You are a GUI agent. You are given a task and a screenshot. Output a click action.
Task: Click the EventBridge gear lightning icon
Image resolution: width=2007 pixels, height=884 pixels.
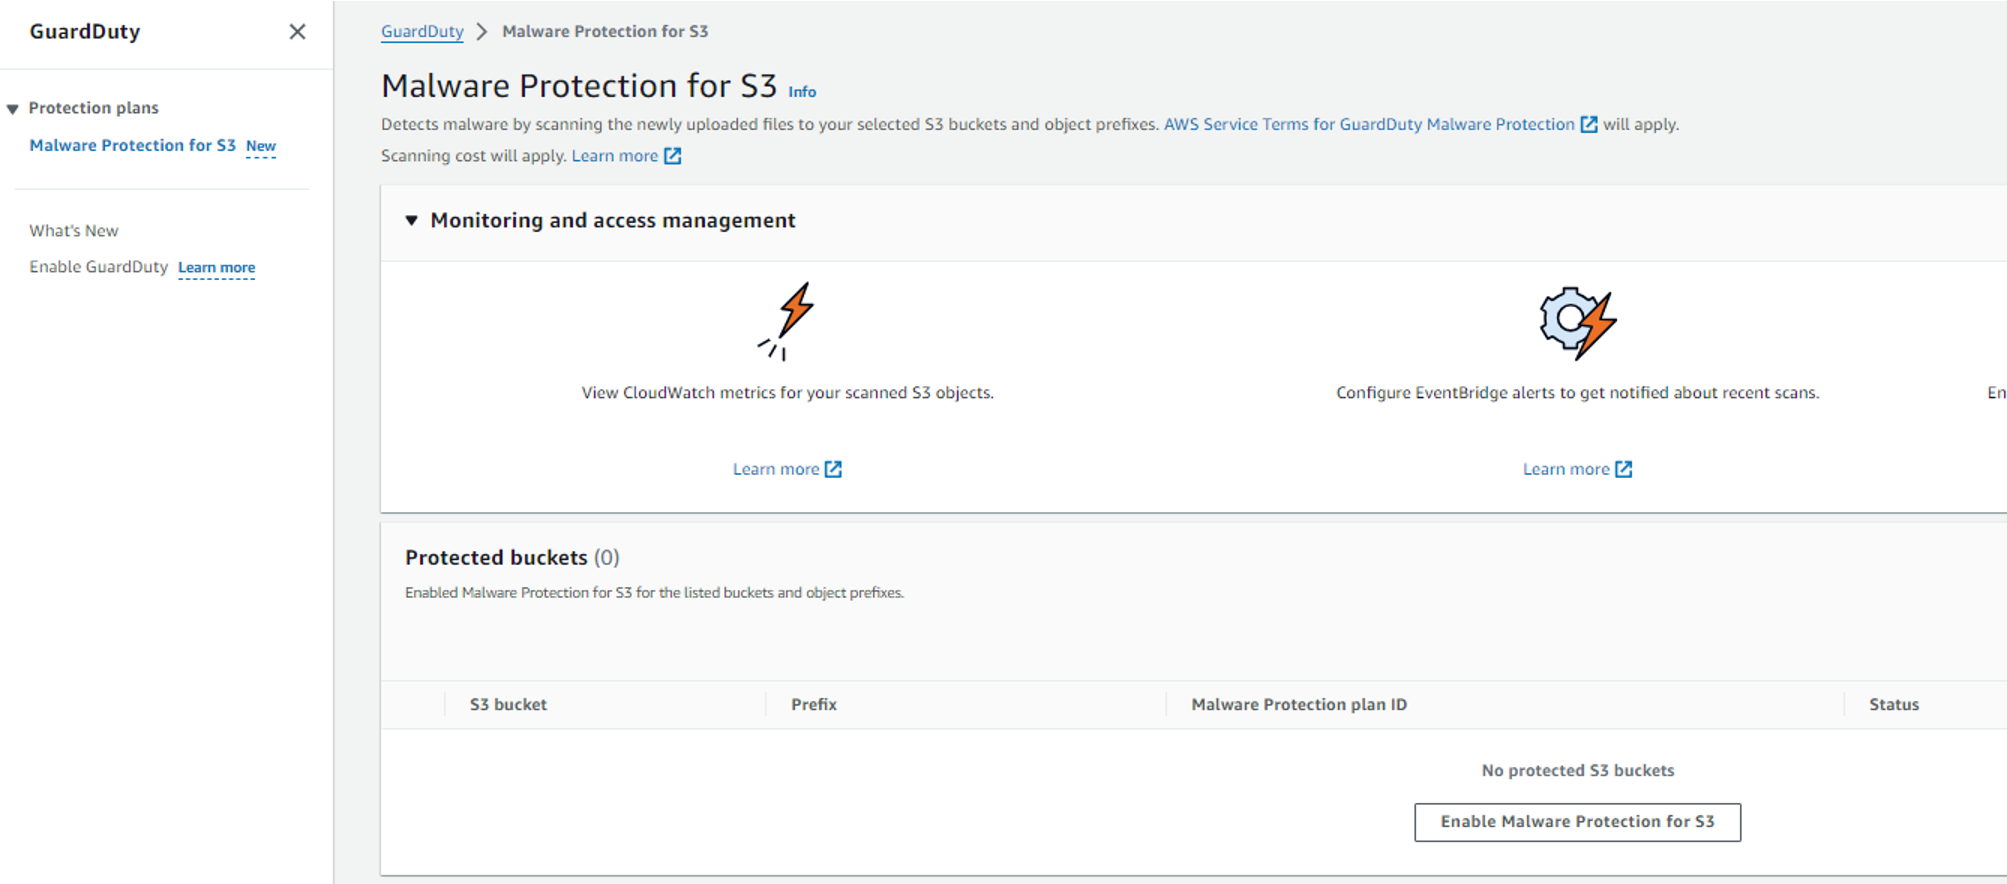(1577, 323)
